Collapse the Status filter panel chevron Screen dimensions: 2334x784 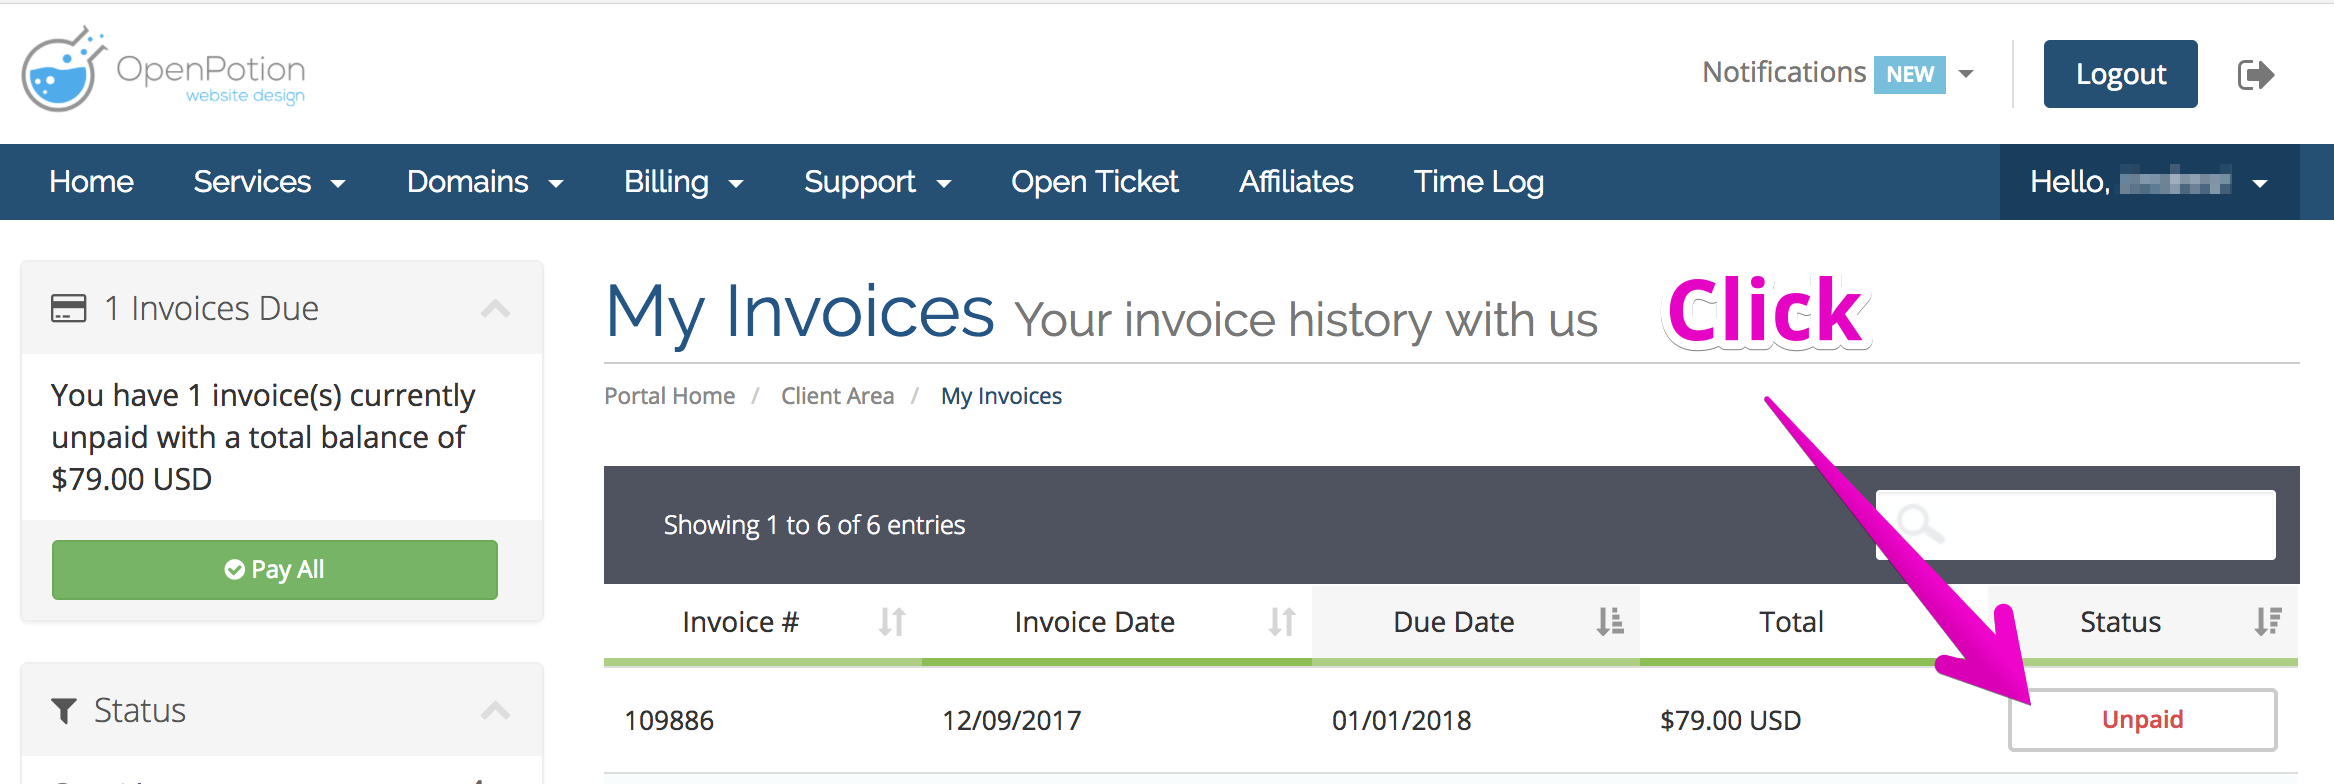495,711
